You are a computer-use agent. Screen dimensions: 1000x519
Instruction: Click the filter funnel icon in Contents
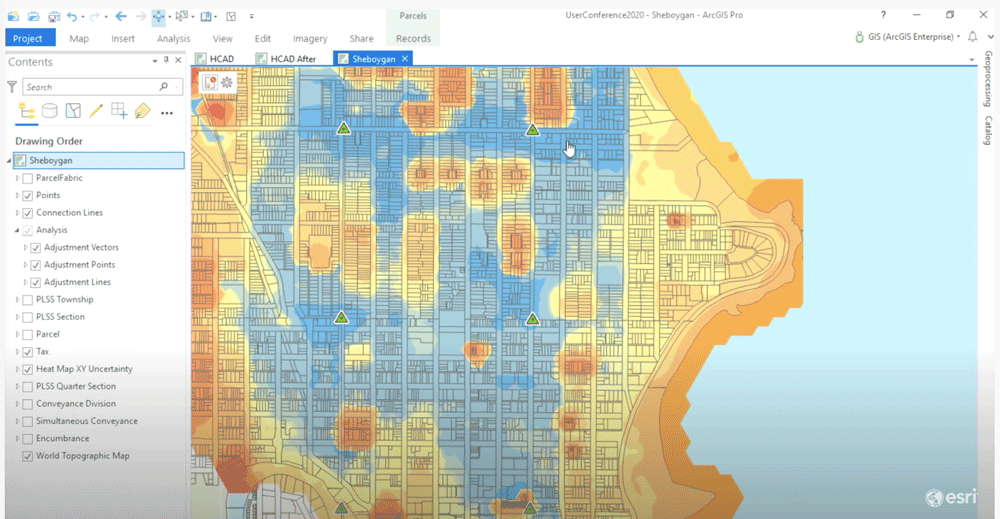click(11, 87)
